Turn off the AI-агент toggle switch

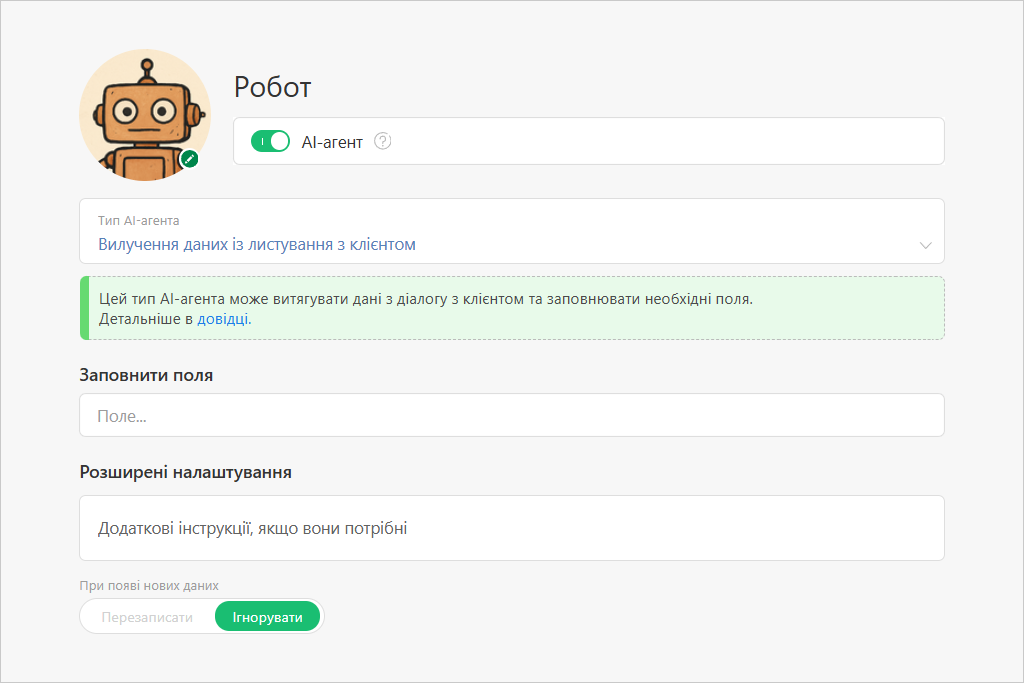point(270,141)
